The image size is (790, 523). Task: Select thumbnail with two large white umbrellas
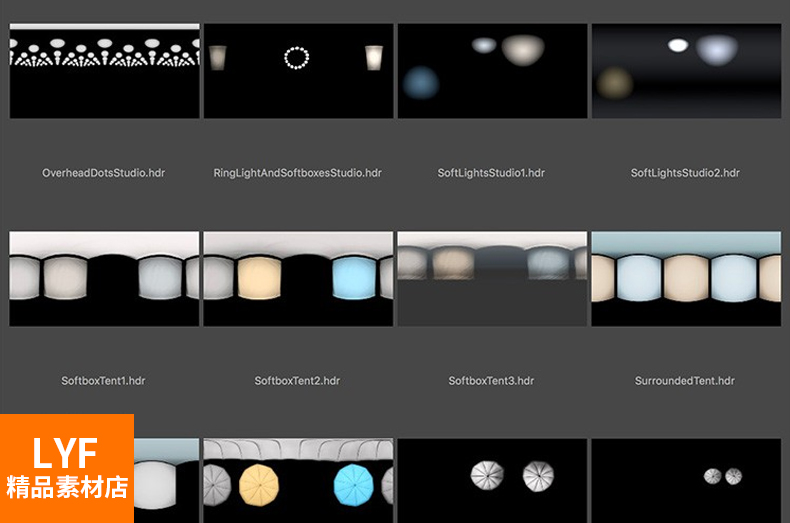click(x=492, y=481)
